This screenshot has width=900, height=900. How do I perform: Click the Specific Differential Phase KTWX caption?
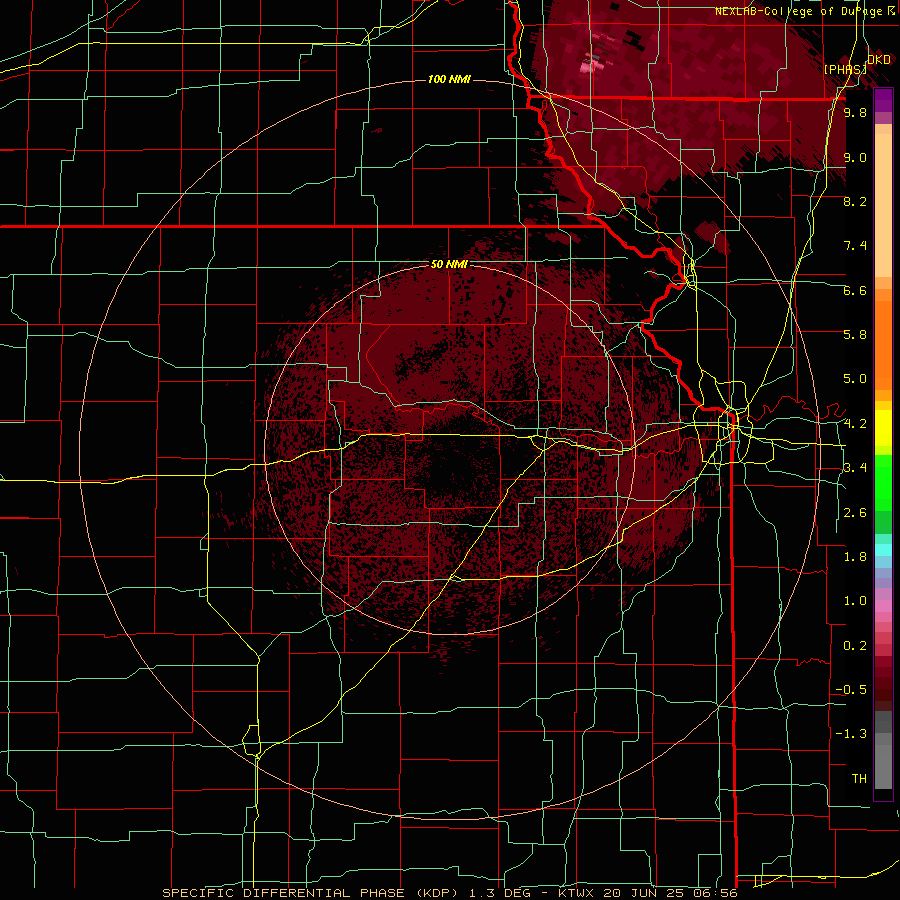point(449,893)
